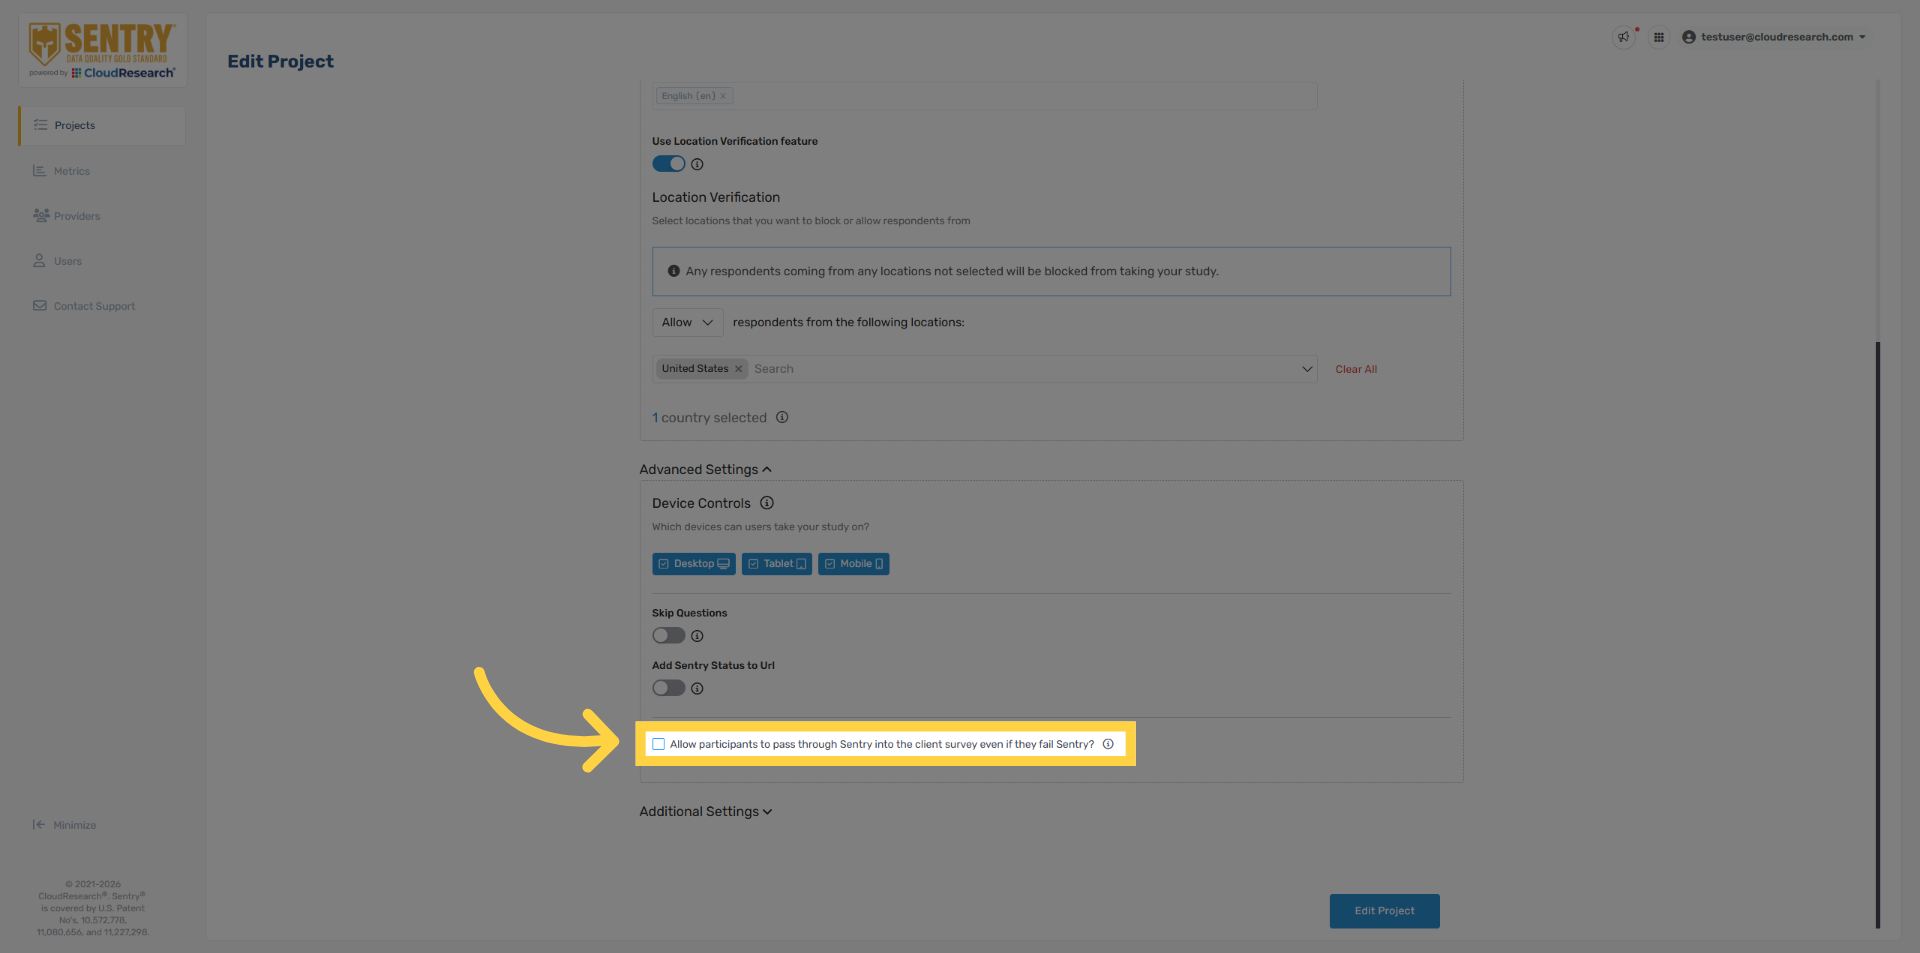Disable the Use Location Verification toggle
This screenshot has height=953, width=1920.
(x=668, y=163)
